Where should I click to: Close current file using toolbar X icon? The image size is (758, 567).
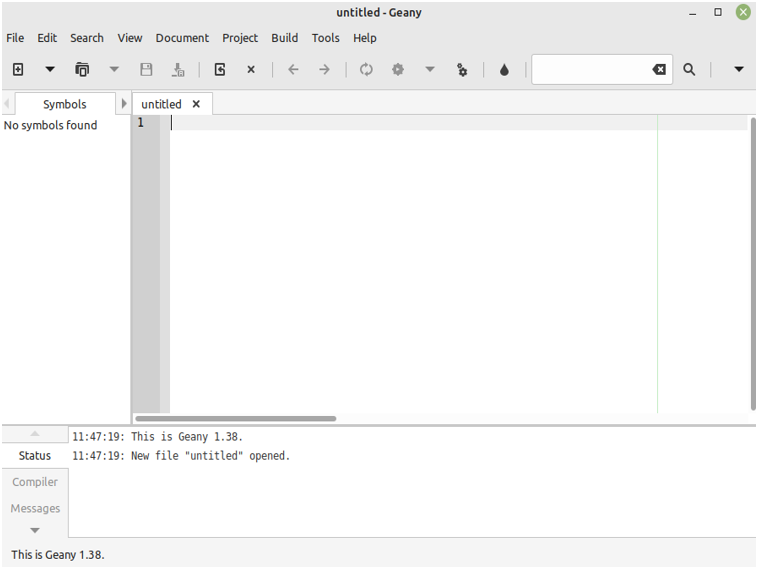[251, 70]
